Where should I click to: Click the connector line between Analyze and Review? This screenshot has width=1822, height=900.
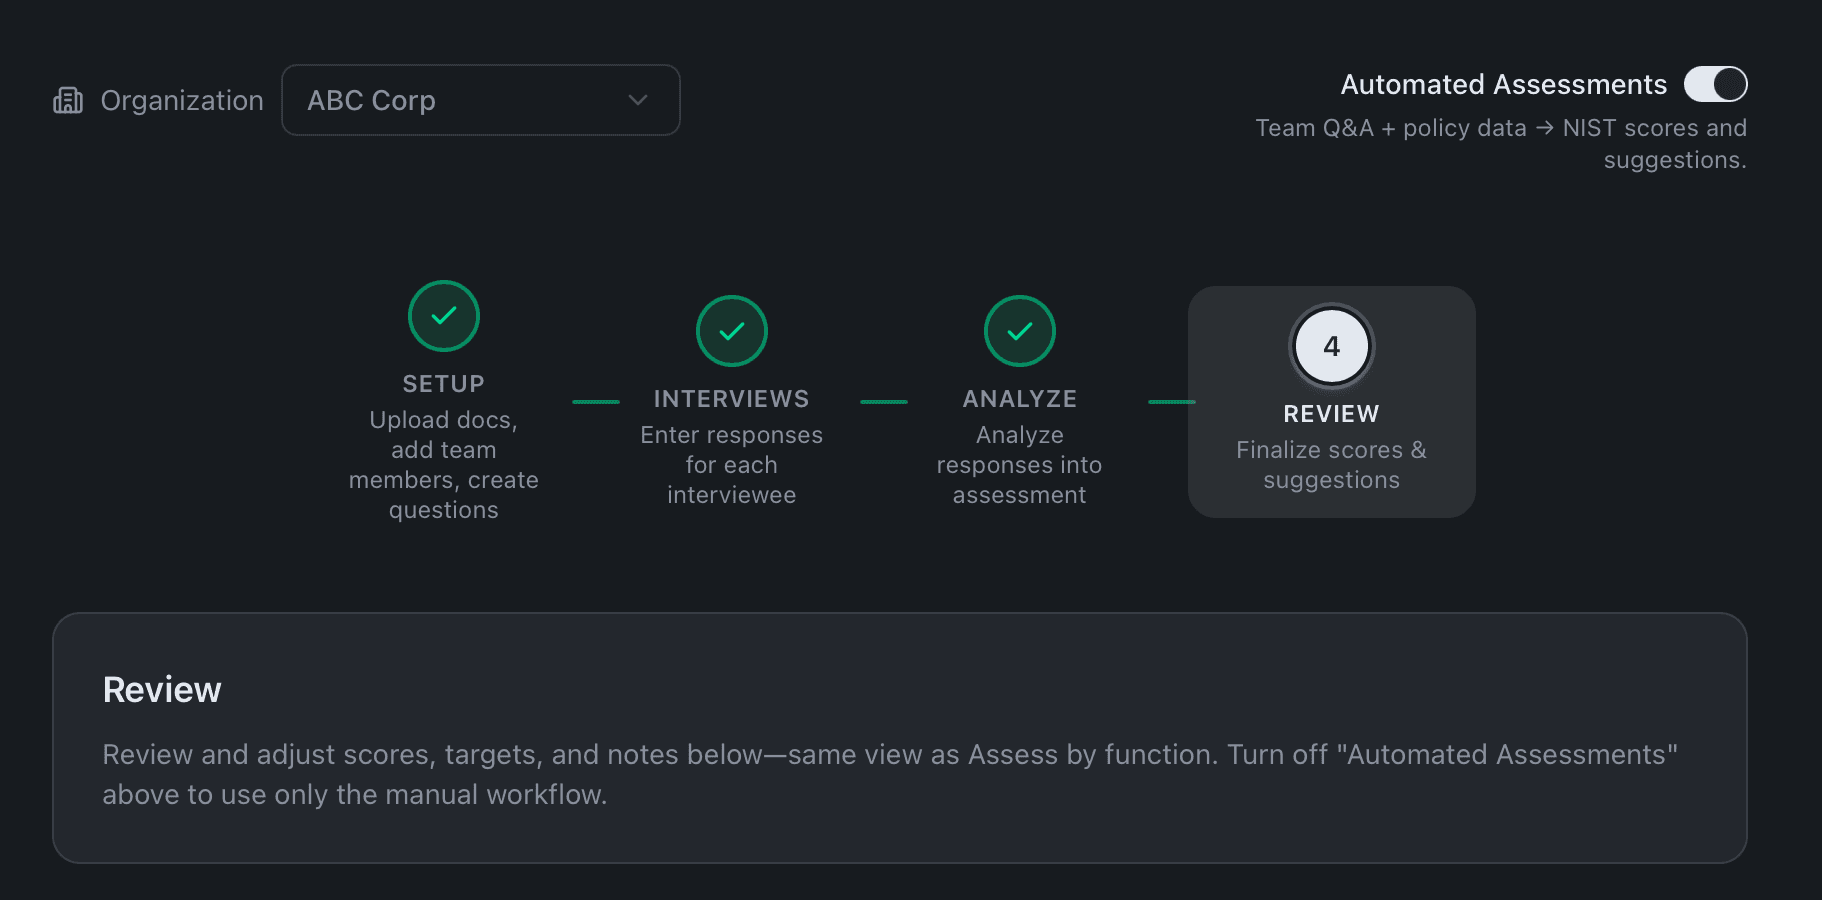[x=1170, y=401]
